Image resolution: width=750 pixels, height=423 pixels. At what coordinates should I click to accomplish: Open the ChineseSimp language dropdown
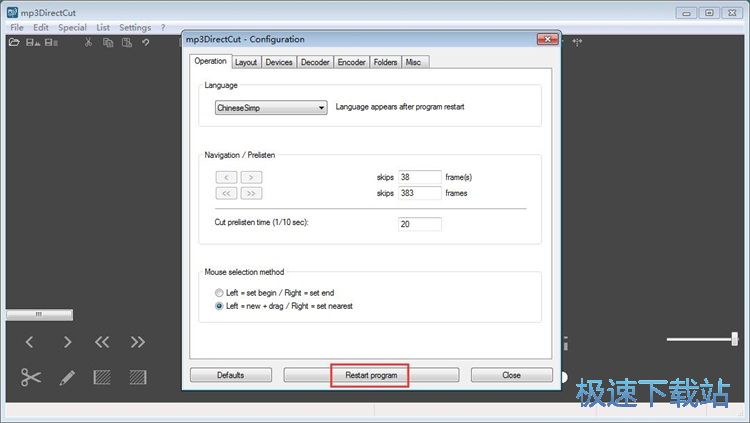(271, 108)
